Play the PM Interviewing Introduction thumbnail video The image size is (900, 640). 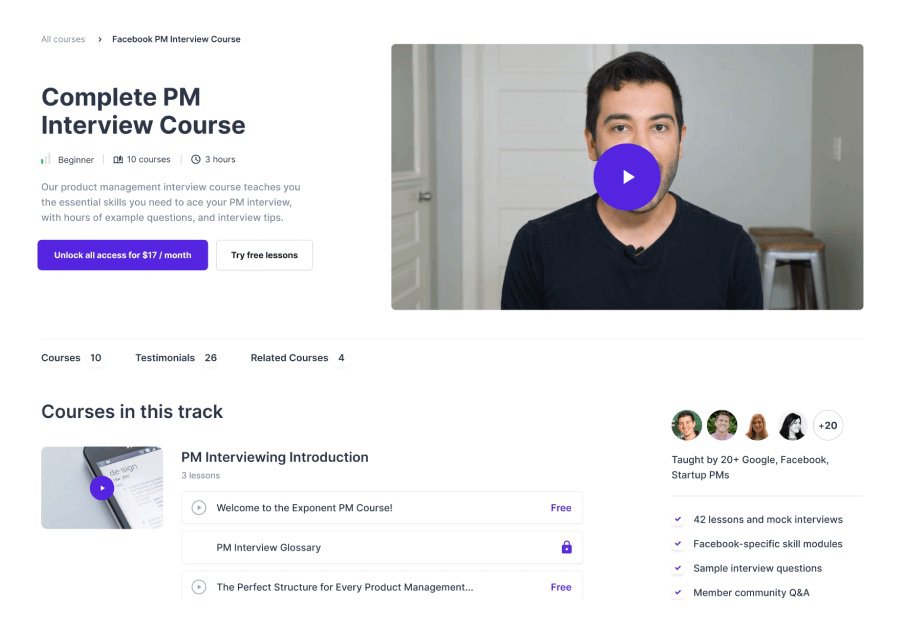(x=102, y=488)
